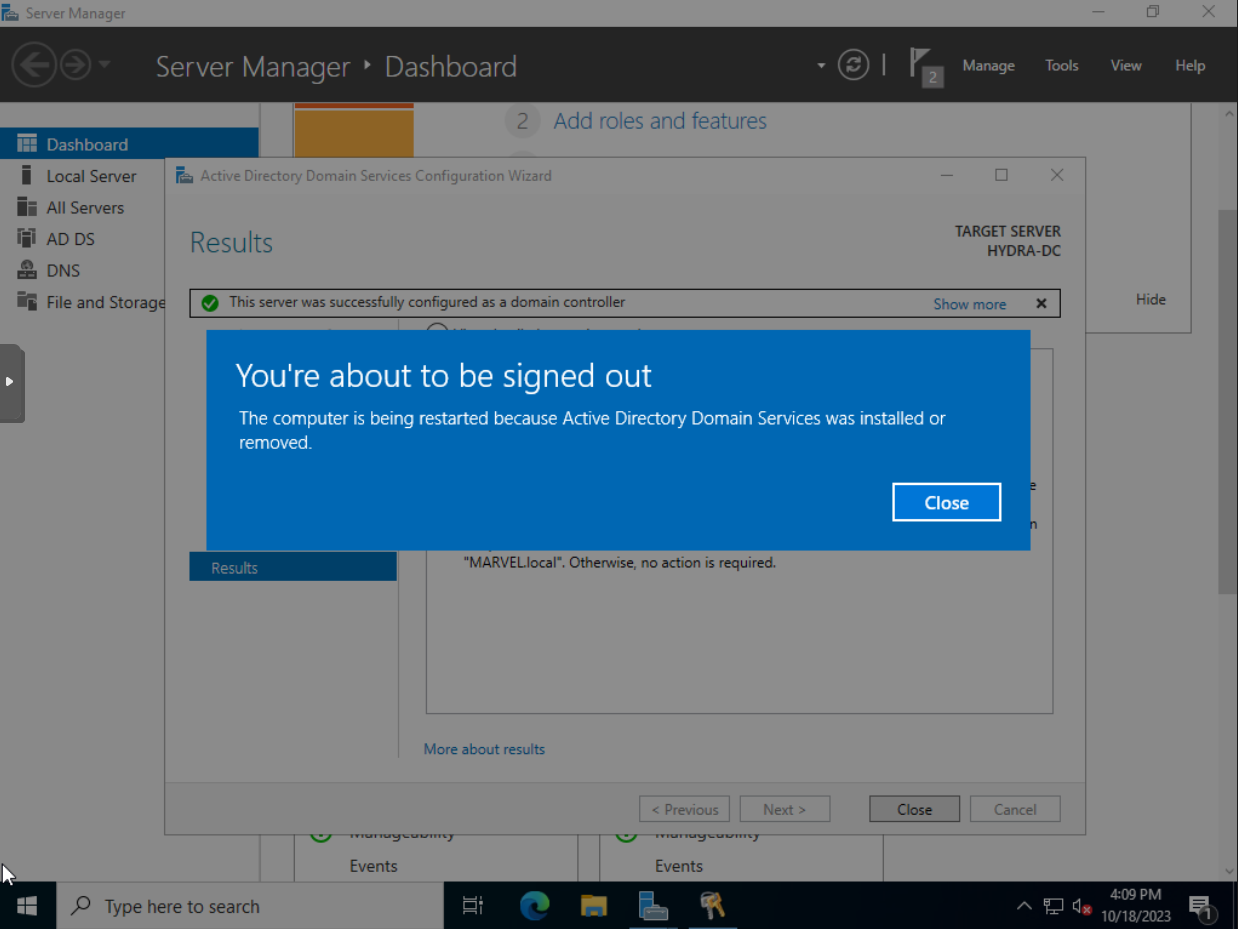
Task: Open File Explorer from the taskbar
Action: 594,906
